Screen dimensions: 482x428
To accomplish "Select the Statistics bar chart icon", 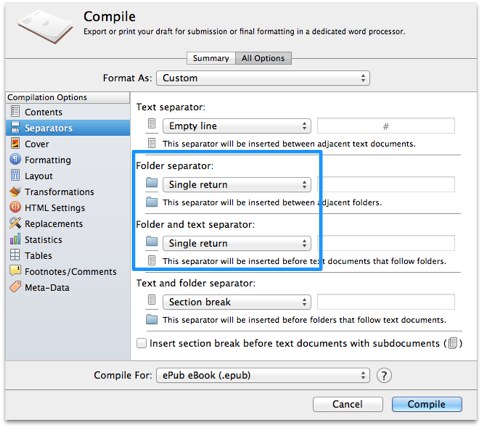I will [15, 239].
